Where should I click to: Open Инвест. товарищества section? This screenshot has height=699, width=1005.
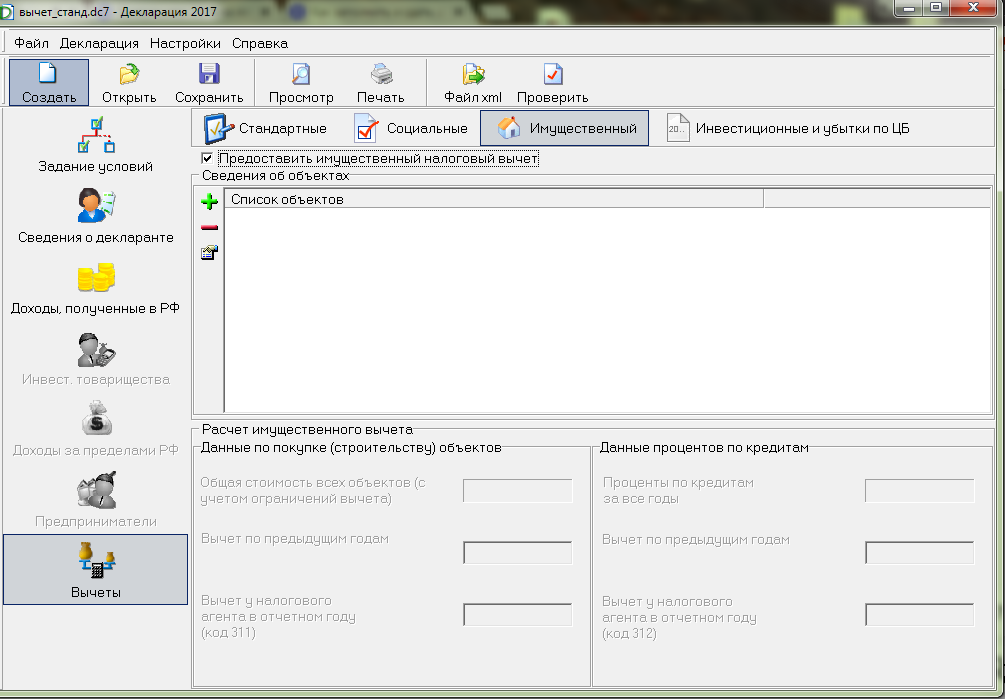96,358
